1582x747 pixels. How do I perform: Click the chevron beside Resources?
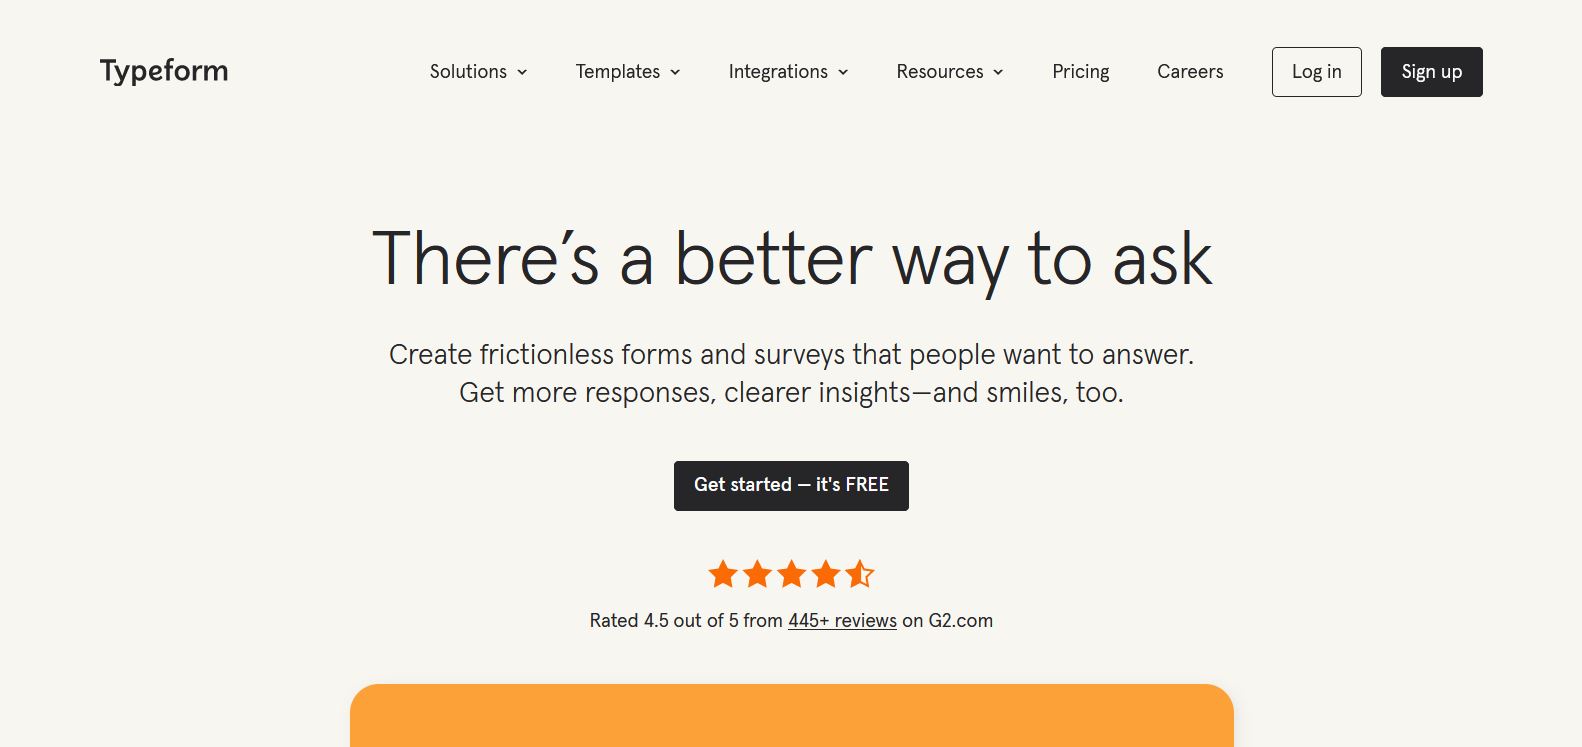pos(999,72)
